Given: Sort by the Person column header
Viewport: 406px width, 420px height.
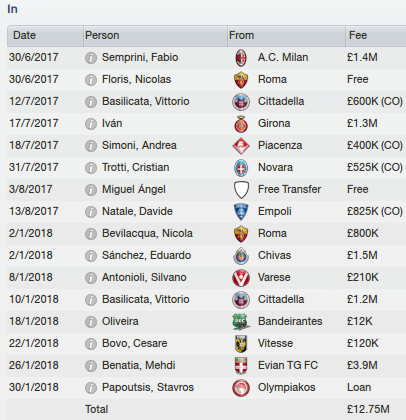Looking at the screenshot, I should pos(155,36).
